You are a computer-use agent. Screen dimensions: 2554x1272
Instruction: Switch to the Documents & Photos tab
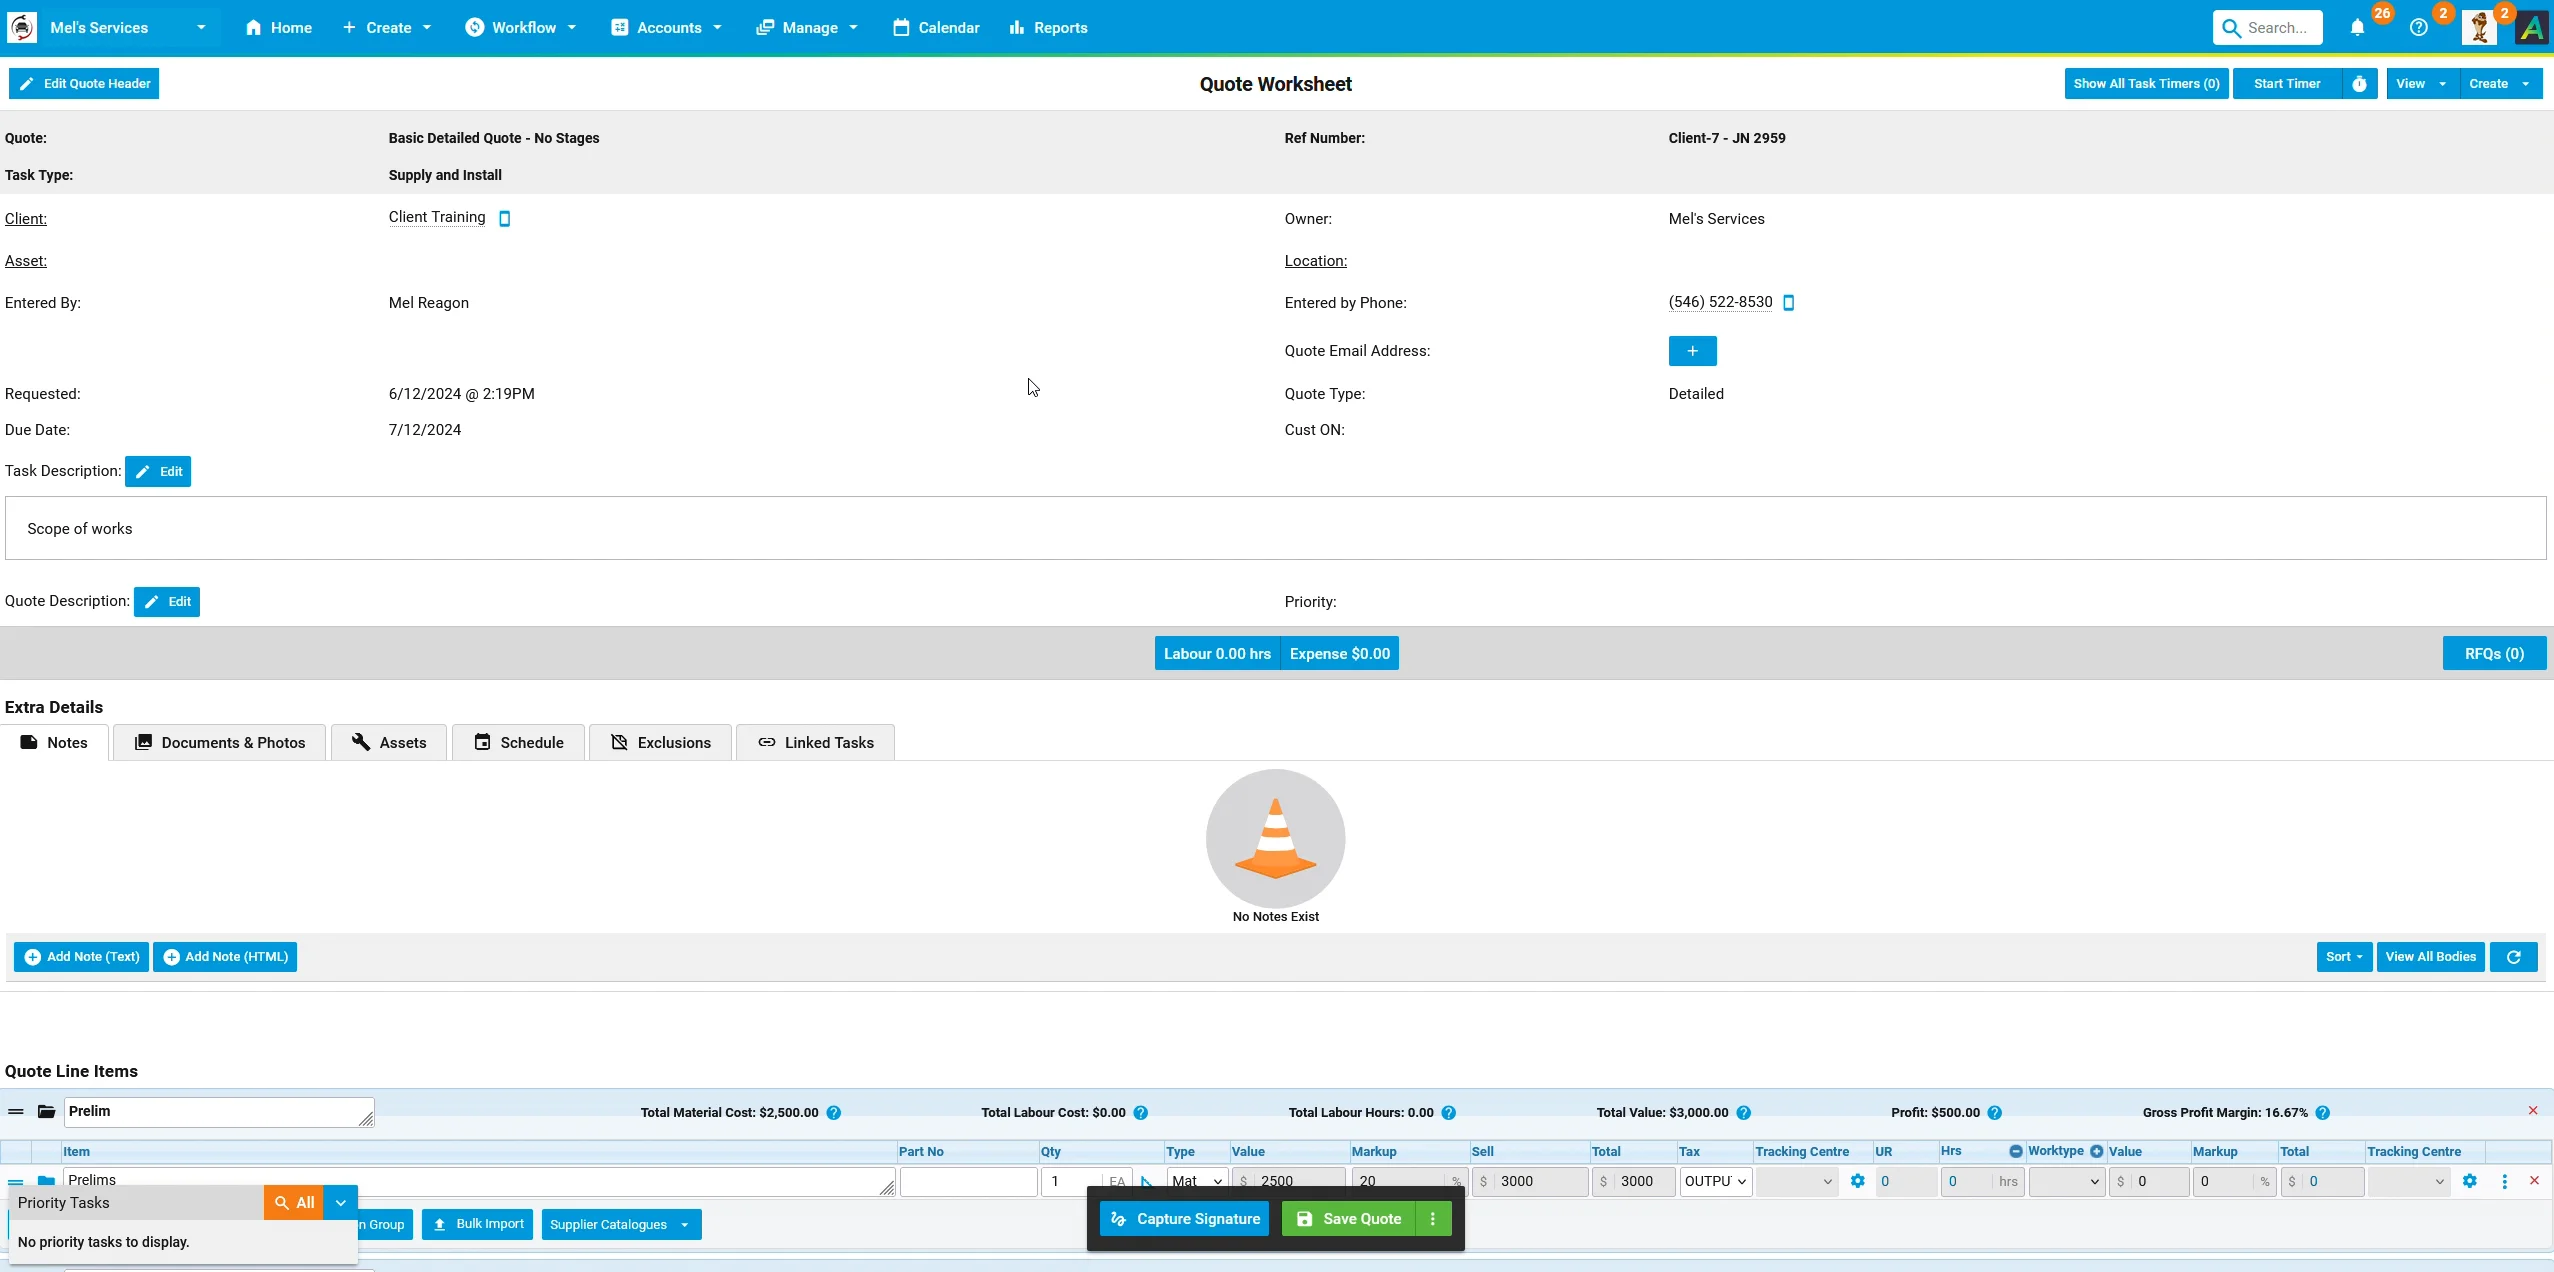point(219,742)
